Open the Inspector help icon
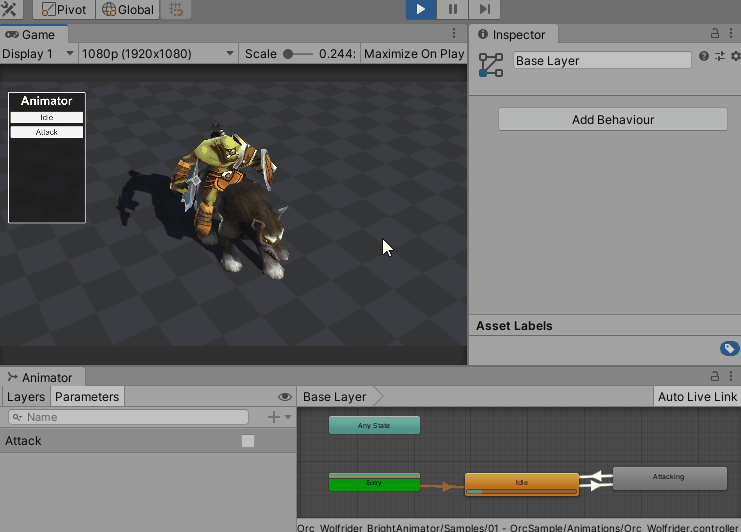This screenshot has height=532, width=741. pos(704,56)
